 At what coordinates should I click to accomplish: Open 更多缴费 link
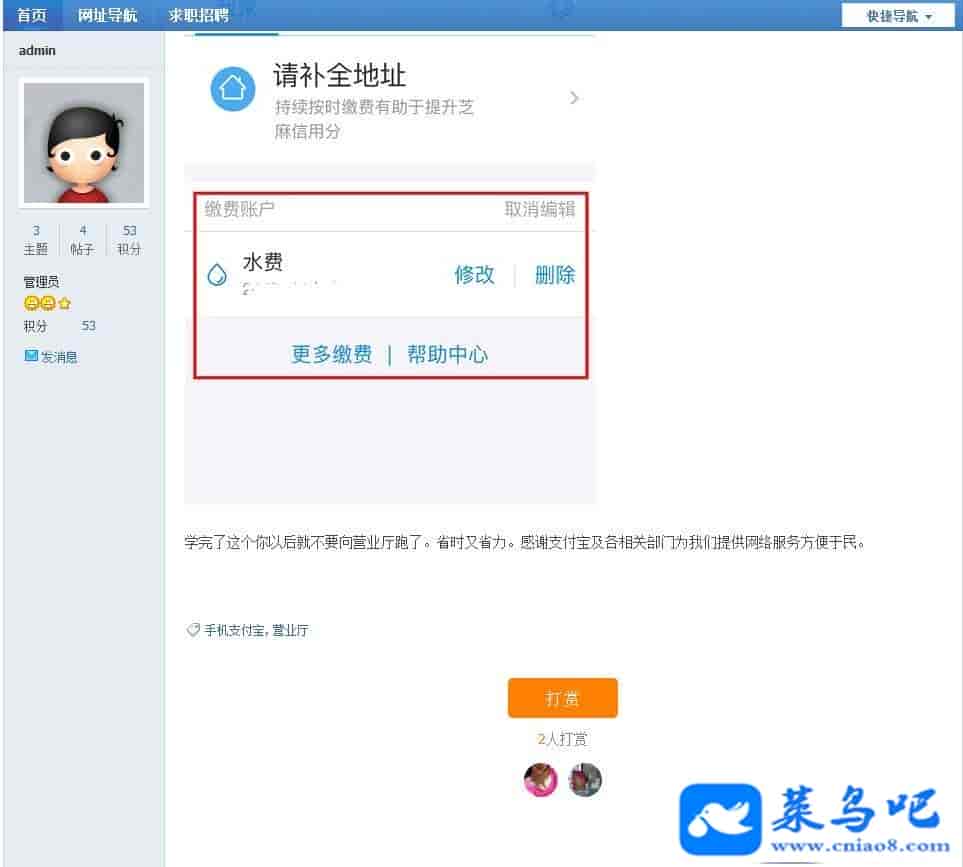pyautogui.click(x=332, y=354)
